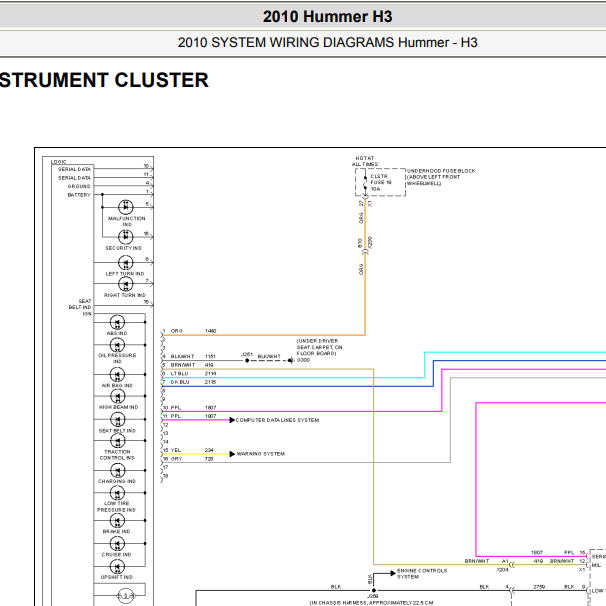Click the Traction Control Ind LED symbol

click(117, 441)
